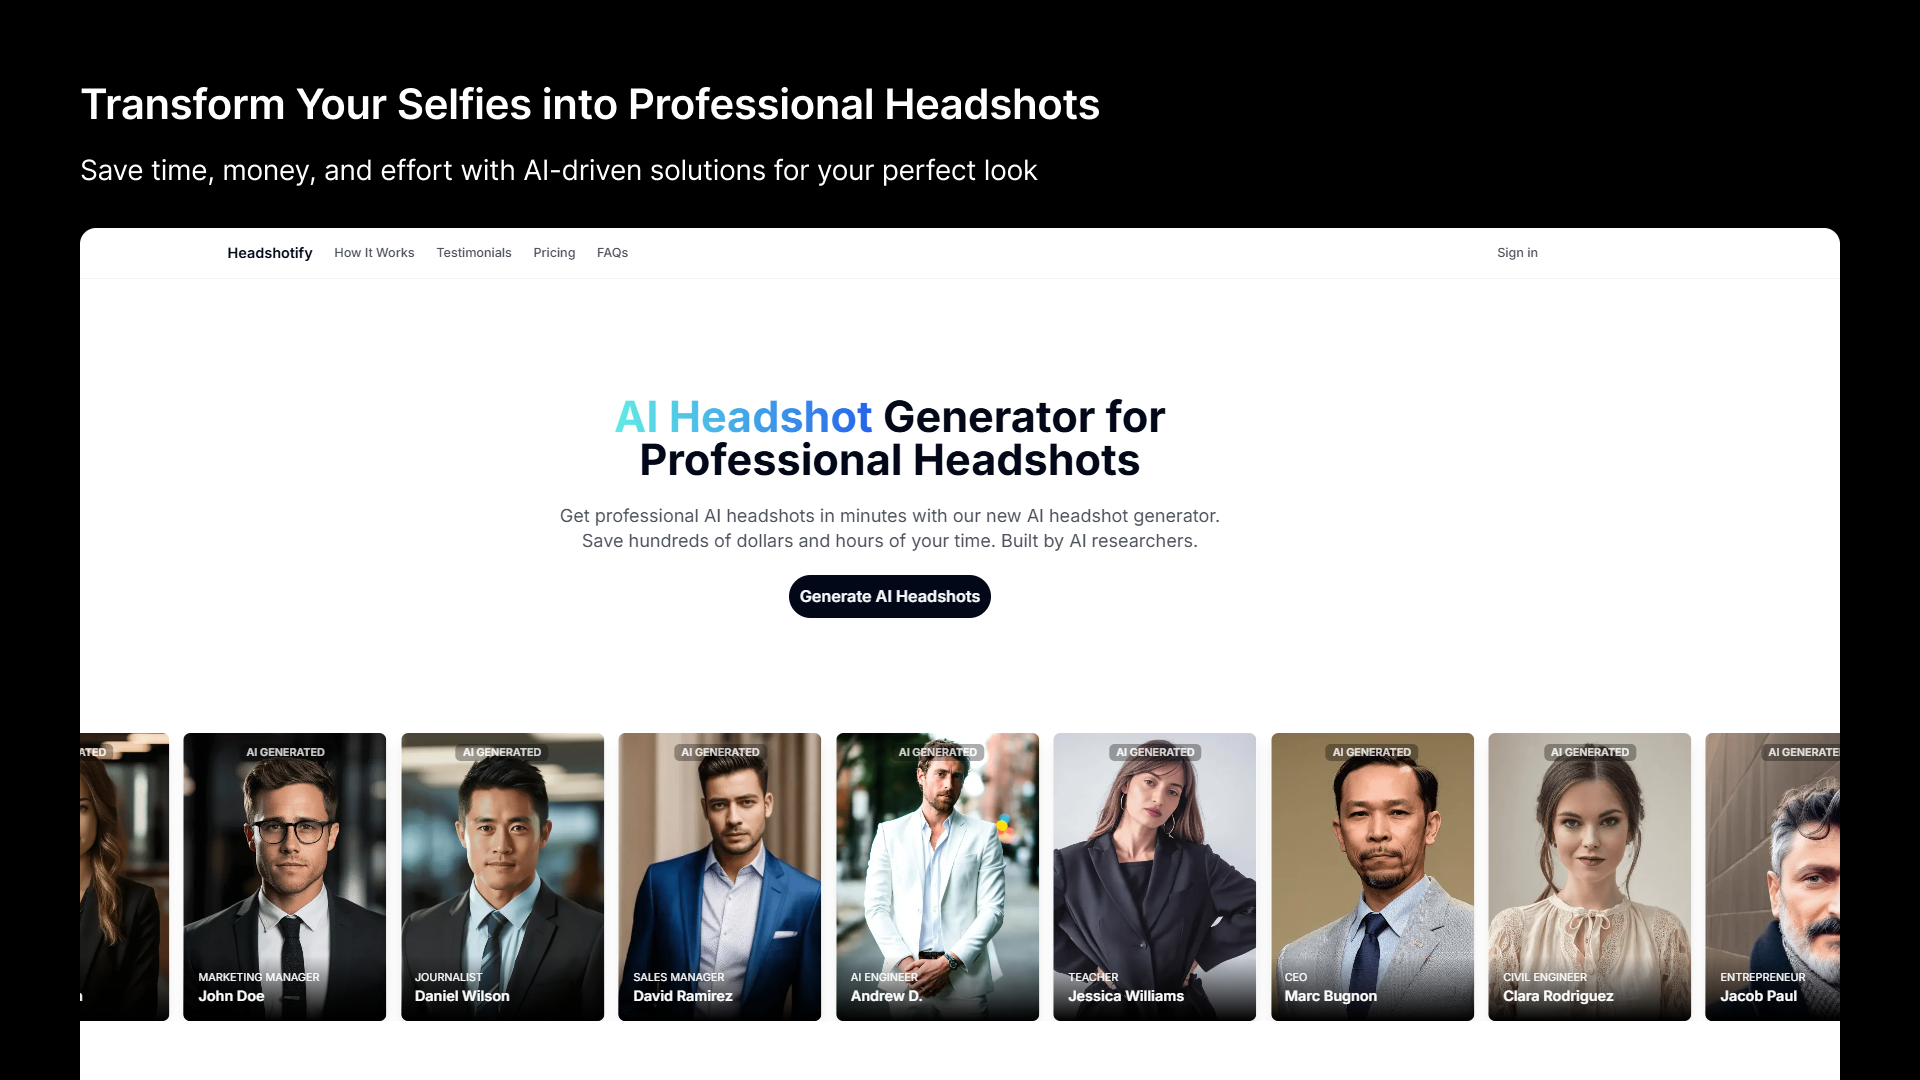Click the Generate AI Headshots button
1920x1080 pixels.
click(x=890, y=596)
